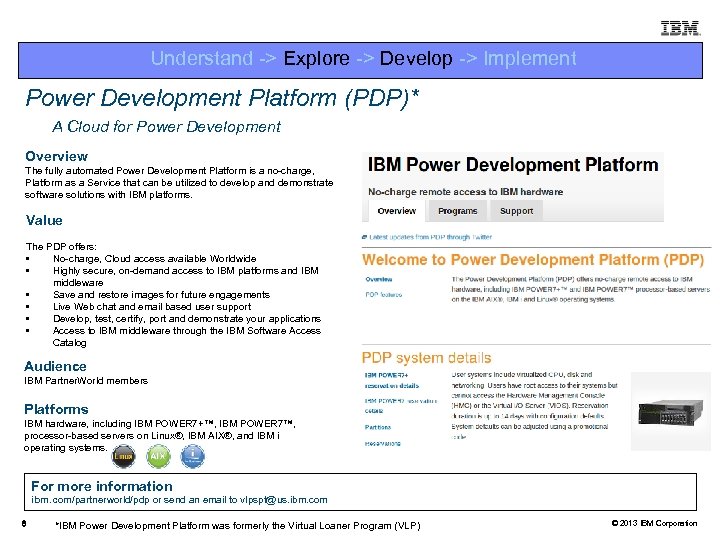Click the title Power Development Platform (PDP)*
This screenshot has height=540, width=720.
[222, 98]
